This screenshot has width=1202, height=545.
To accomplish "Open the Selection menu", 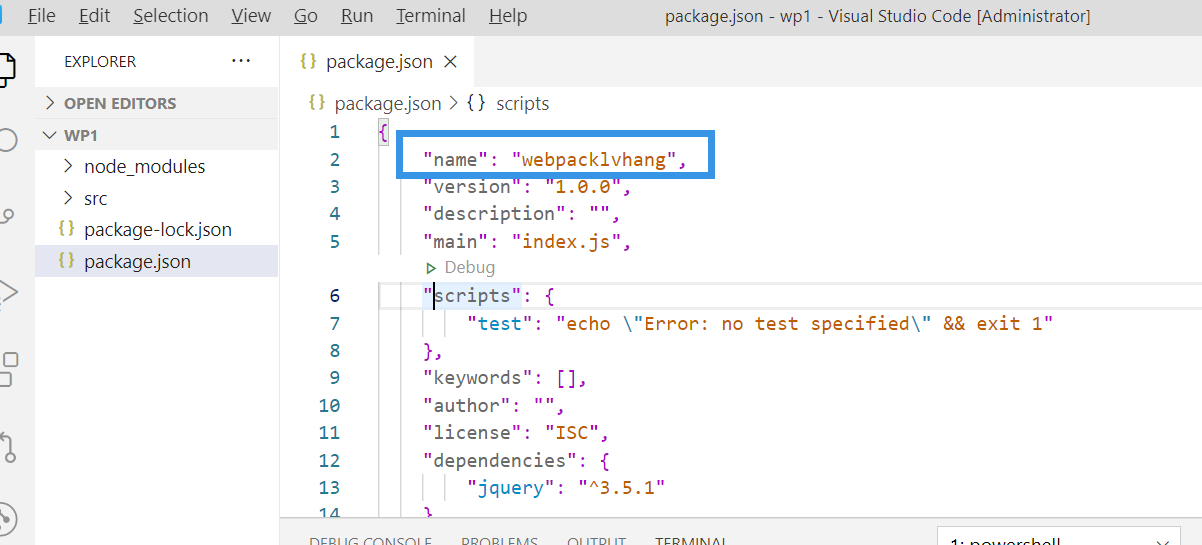I will click(171, 16).
